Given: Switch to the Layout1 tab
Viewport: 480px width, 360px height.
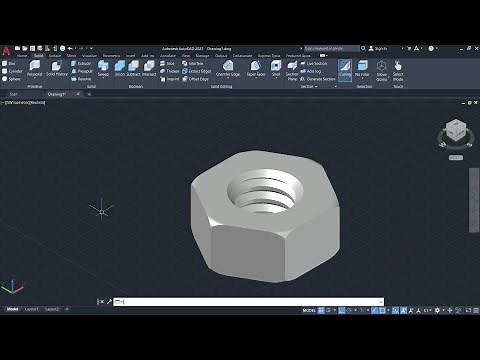Looking at the screenshot, I should point(31,309).
